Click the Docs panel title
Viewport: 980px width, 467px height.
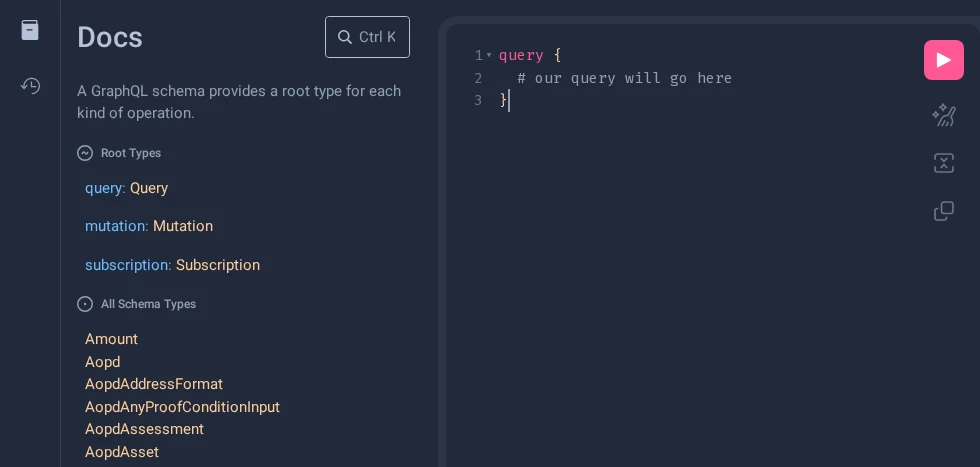[x=110, y=38]
